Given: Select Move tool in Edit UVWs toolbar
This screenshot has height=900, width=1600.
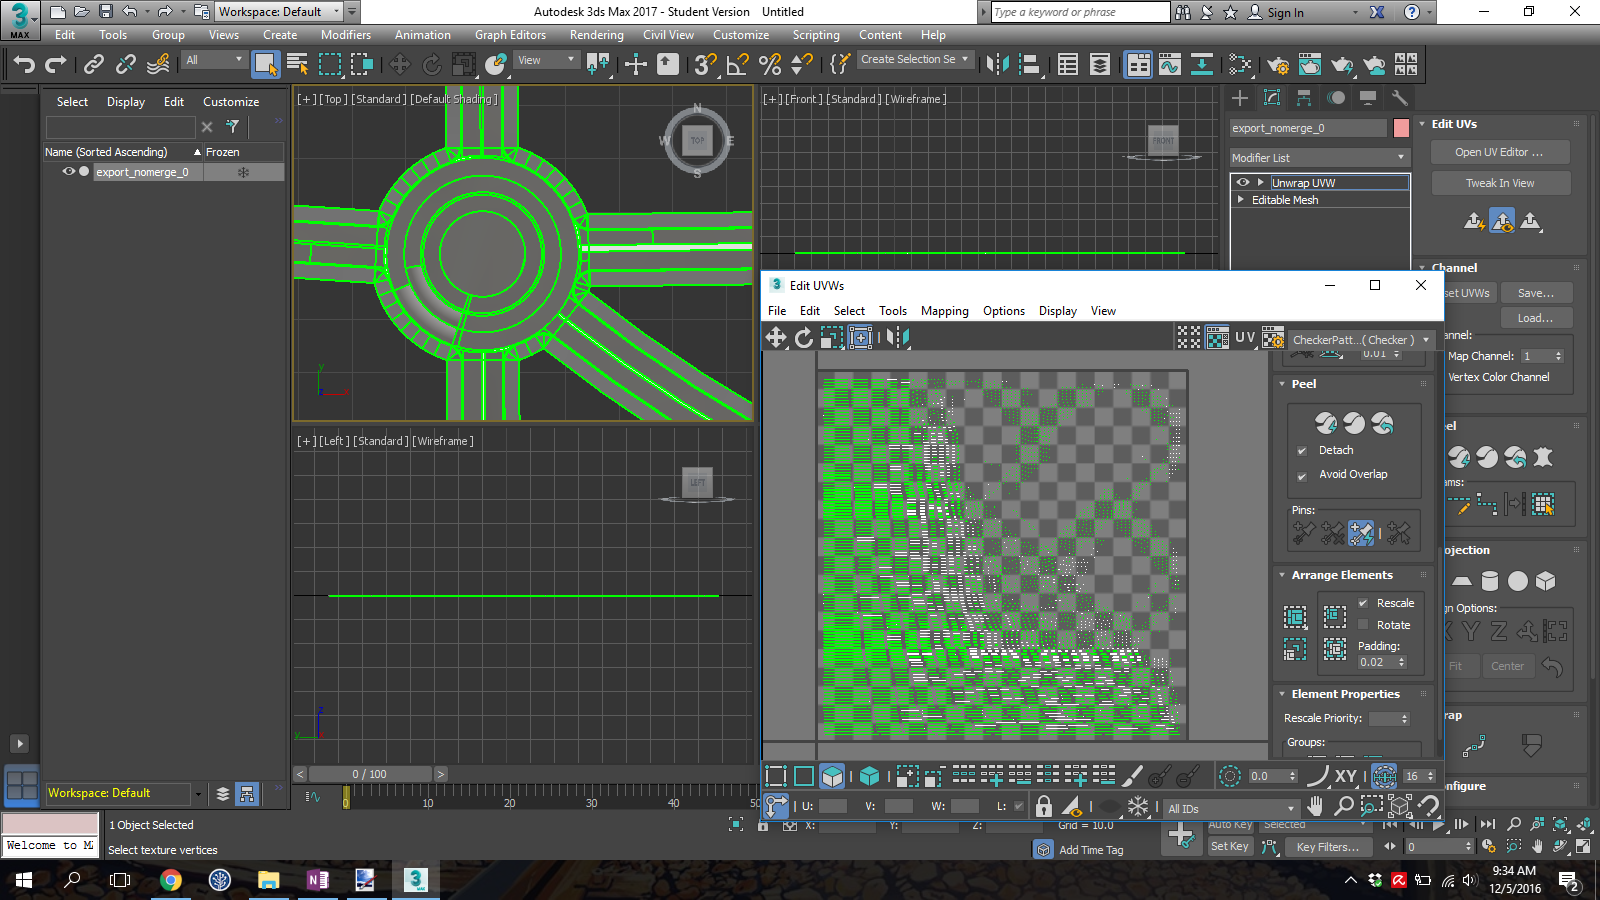Looking at the screenshot, I should pos(776,338).
